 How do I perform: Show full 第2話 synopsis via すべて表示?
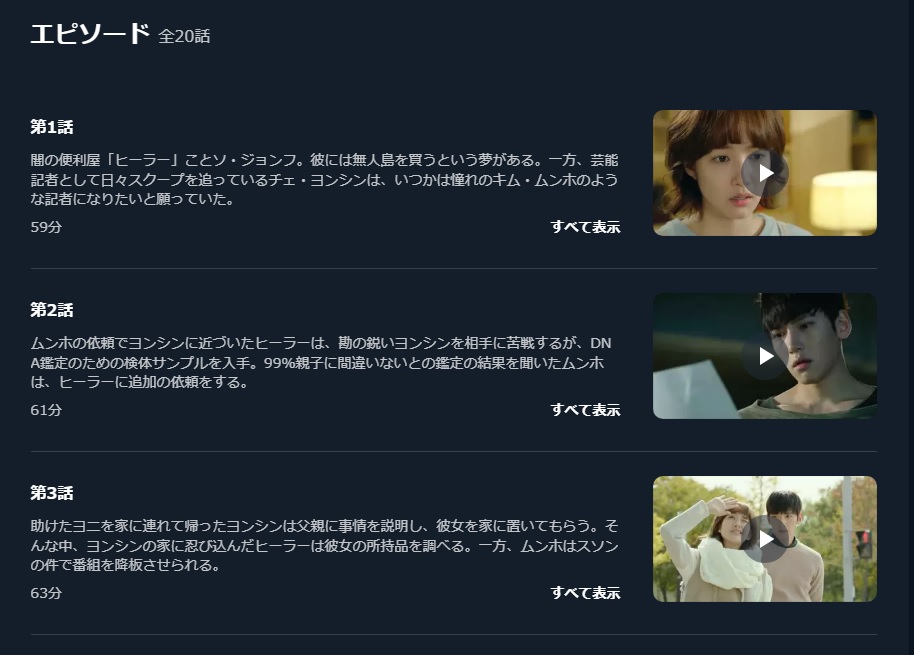[585, 410]
